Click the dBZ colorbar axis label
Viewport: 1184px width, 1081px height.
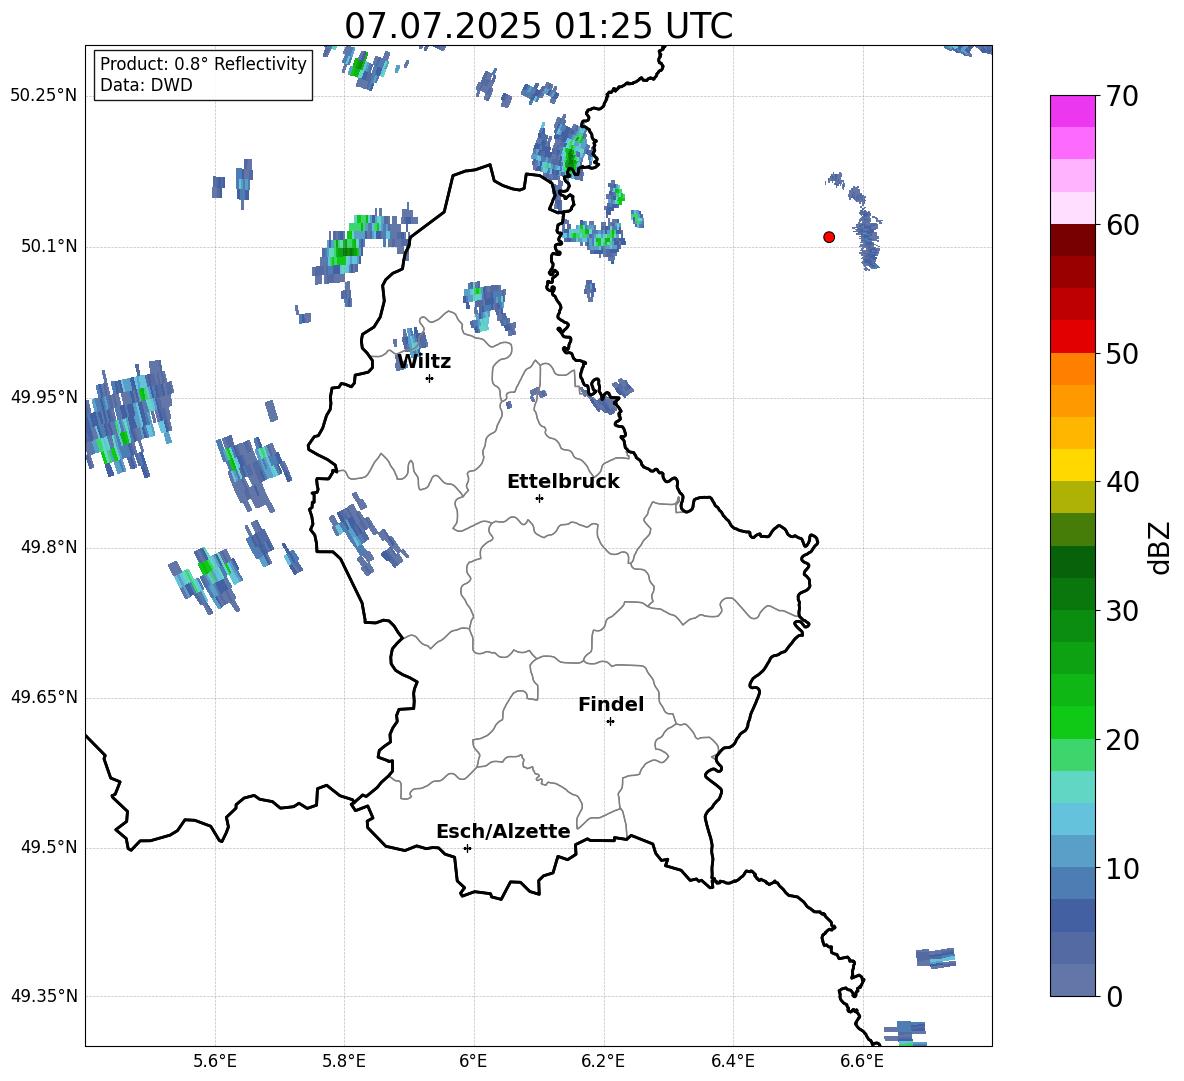point(1159,547)
